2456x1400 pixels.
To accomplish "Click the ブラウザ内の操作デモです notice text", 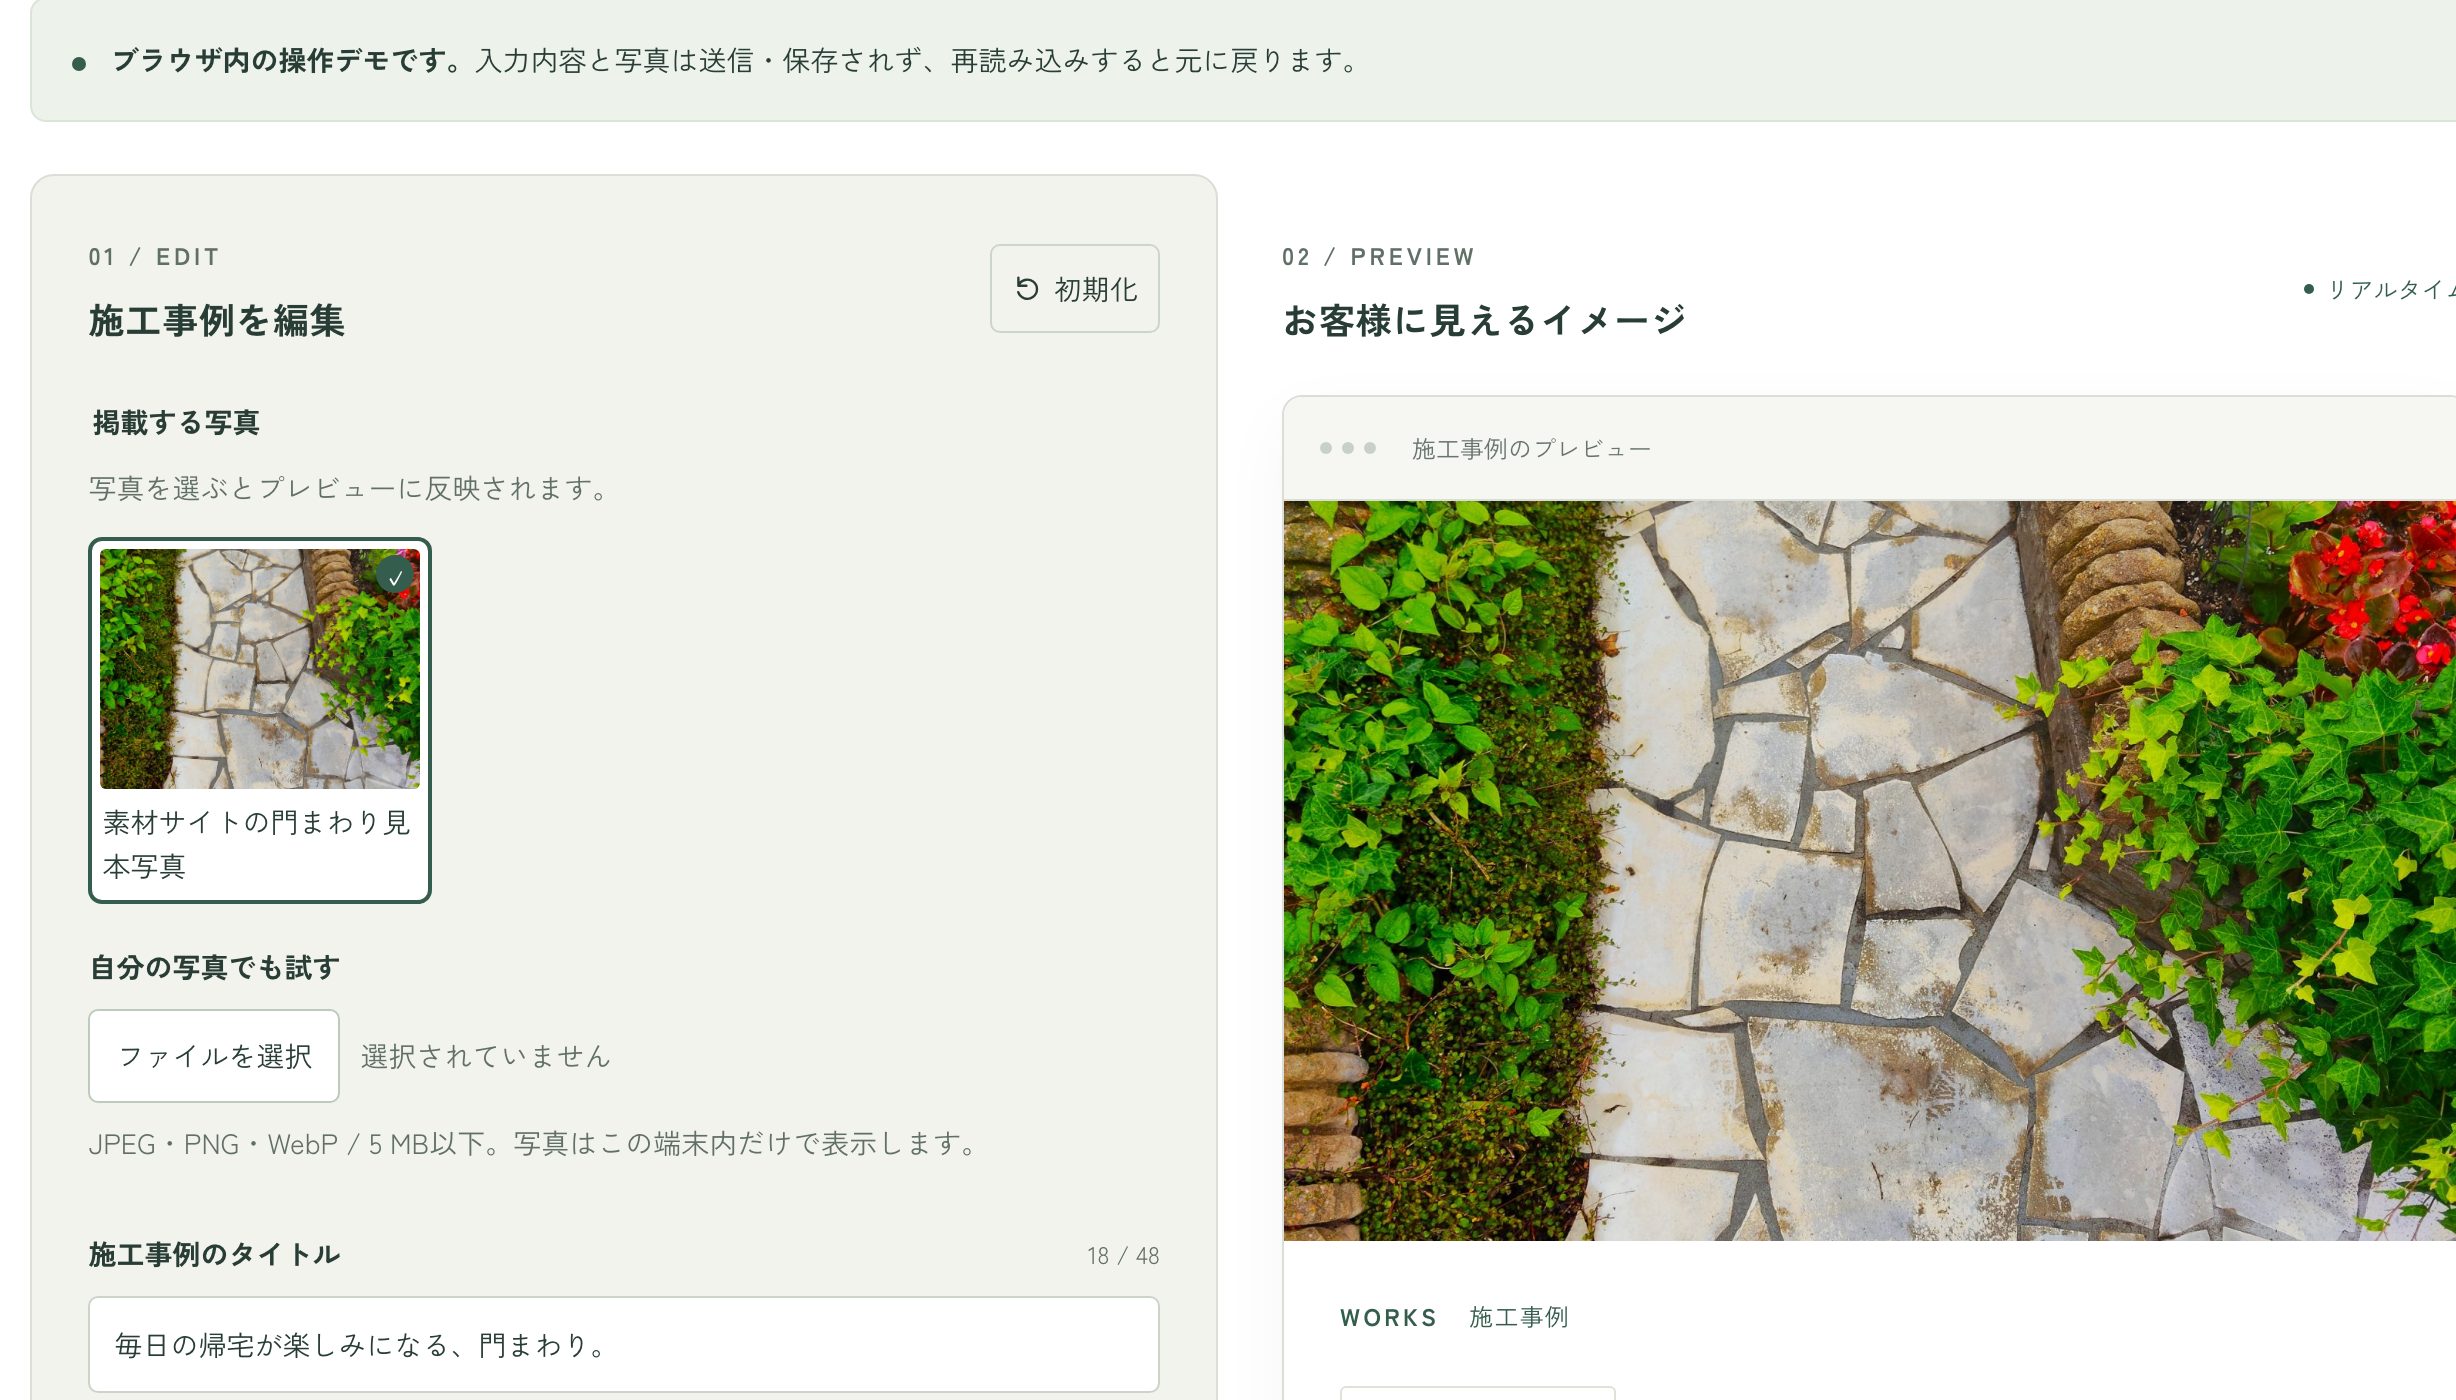I will (286, 61).
